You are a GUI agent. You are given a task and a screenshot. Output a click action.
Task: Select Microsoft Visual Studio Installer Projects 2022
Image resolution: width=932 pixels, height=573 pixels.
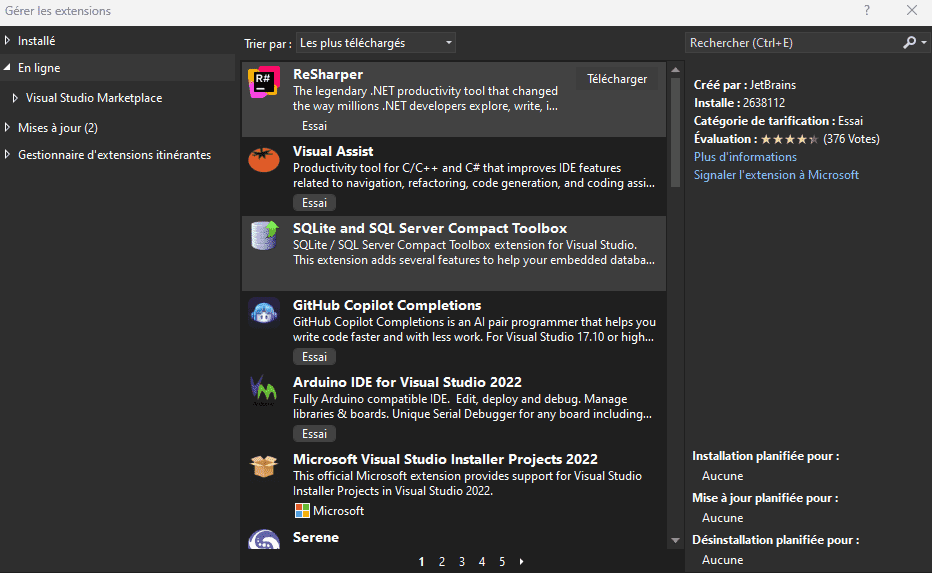tap(445, 459)
